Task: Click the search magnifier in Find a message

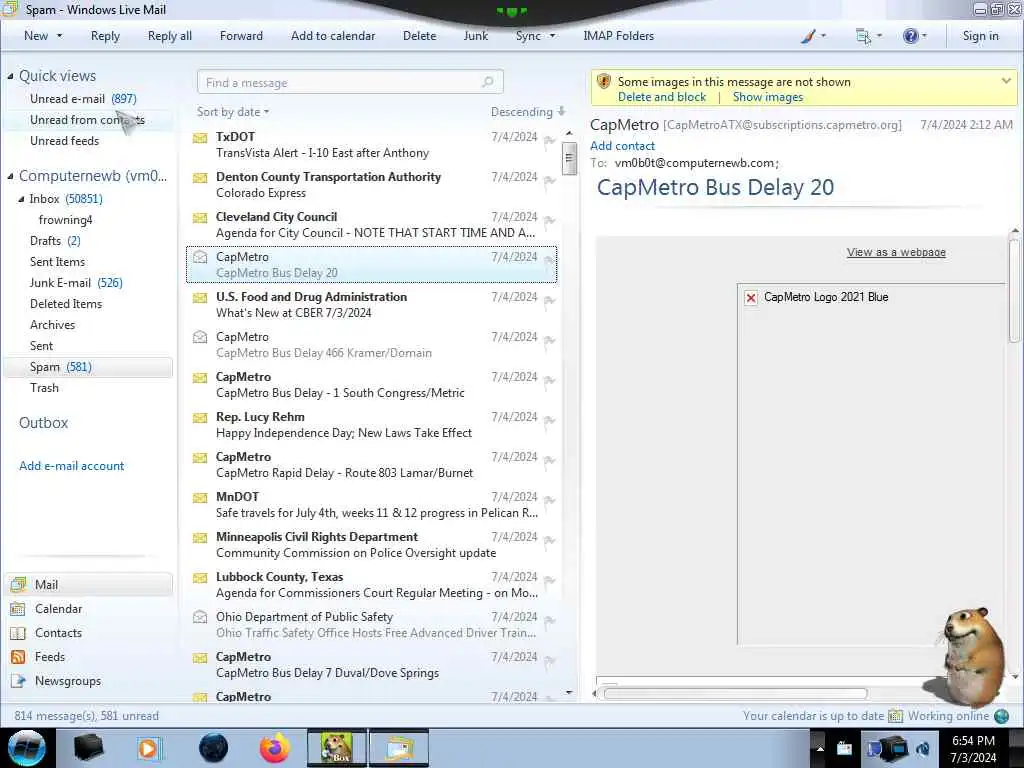Action: pos(487,82)
